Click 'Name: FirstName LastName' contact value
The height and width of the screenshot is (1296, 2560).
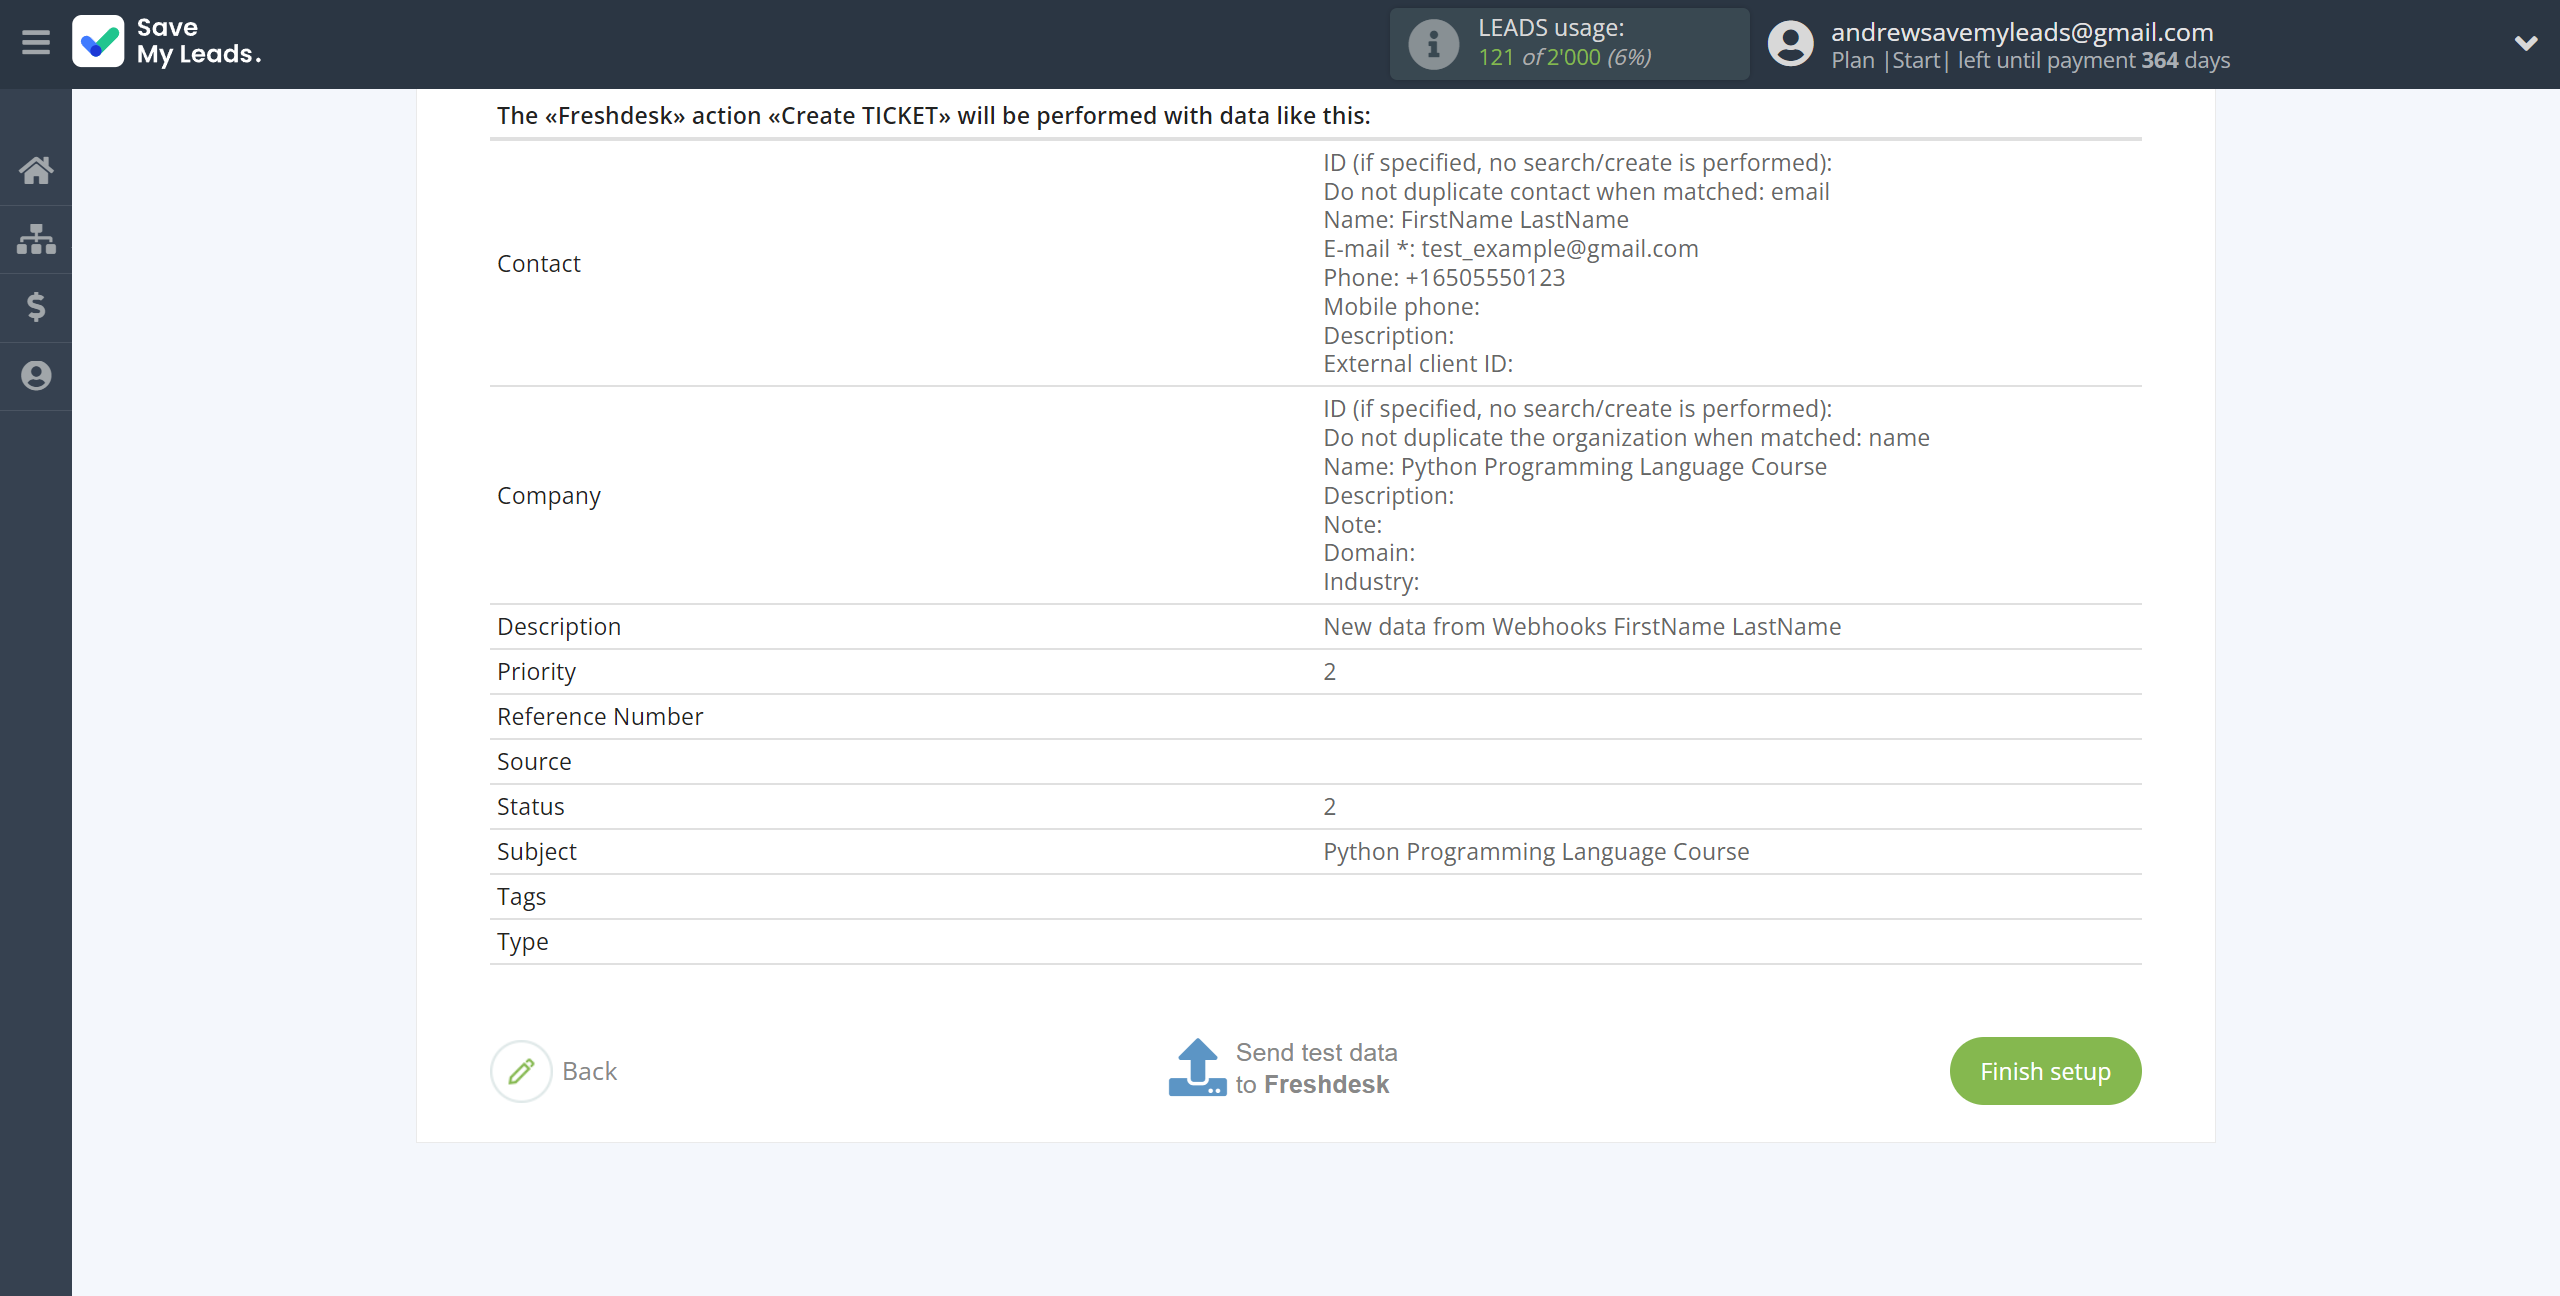tap(1476, 220)
